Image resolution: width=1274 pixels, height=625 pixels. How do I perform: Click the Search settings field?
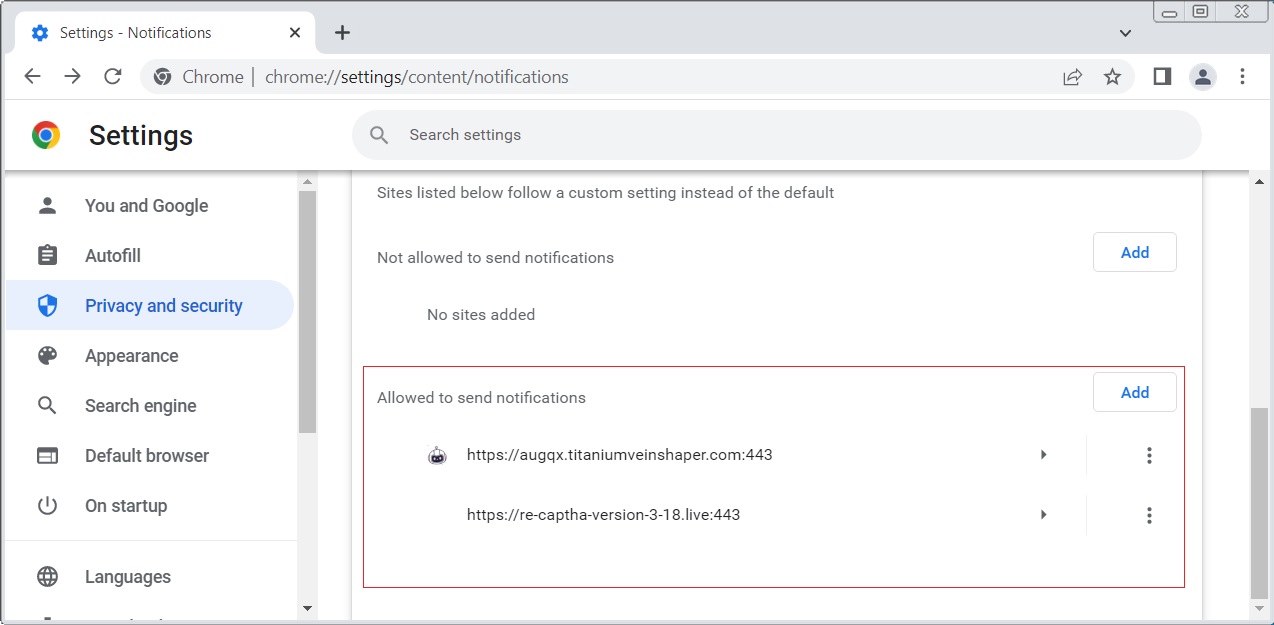[776, 135]
